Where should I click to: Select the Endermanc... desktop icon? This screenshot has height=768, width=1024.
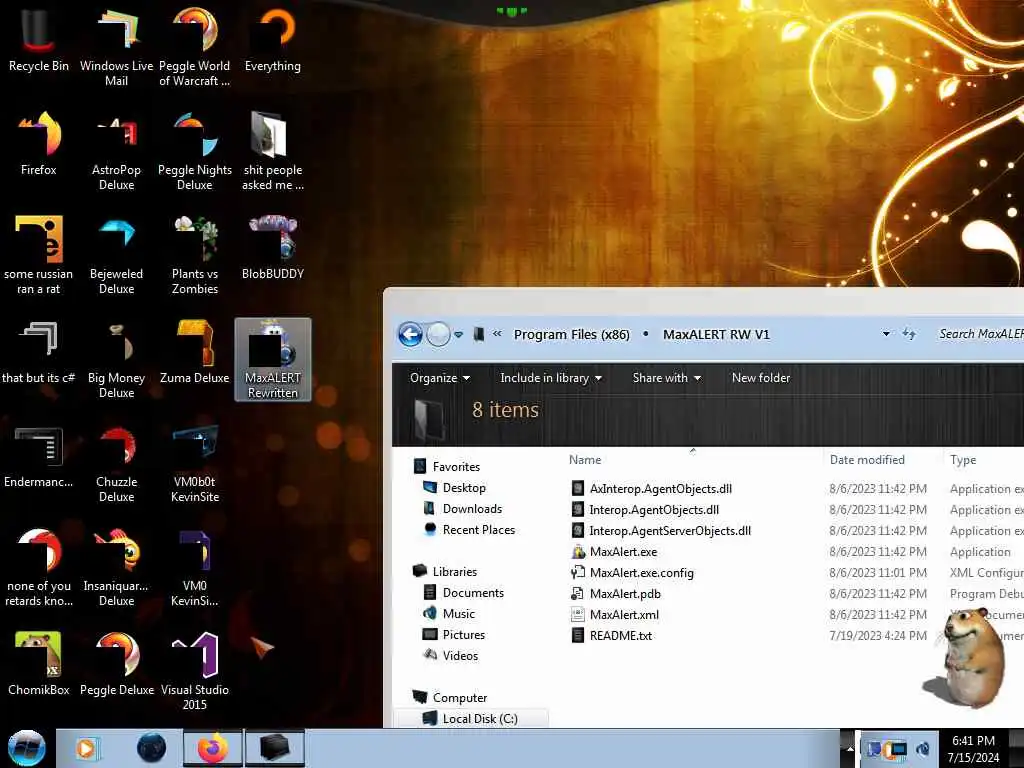[39, 455]
